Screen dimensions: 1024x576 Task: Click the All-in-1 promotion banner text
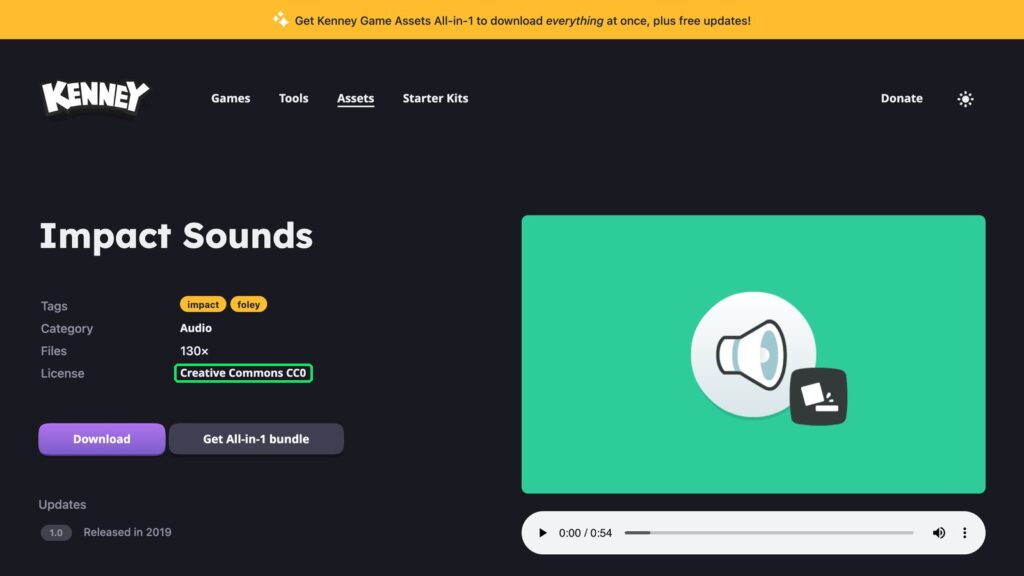(x=522, y=20)
